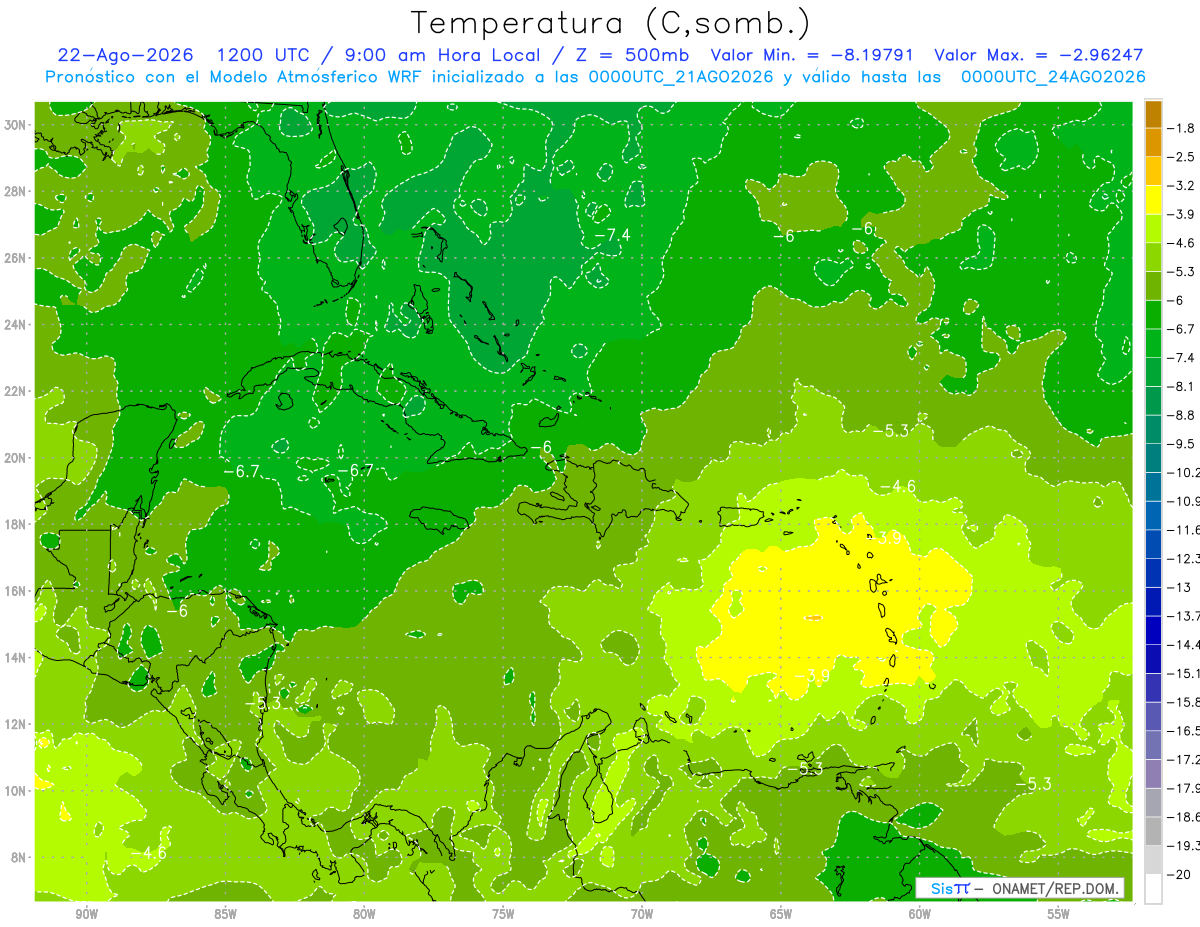1200x927 pixels.
Task: Click the '-8.8' colorbar value label
Action: point(1182,415)
